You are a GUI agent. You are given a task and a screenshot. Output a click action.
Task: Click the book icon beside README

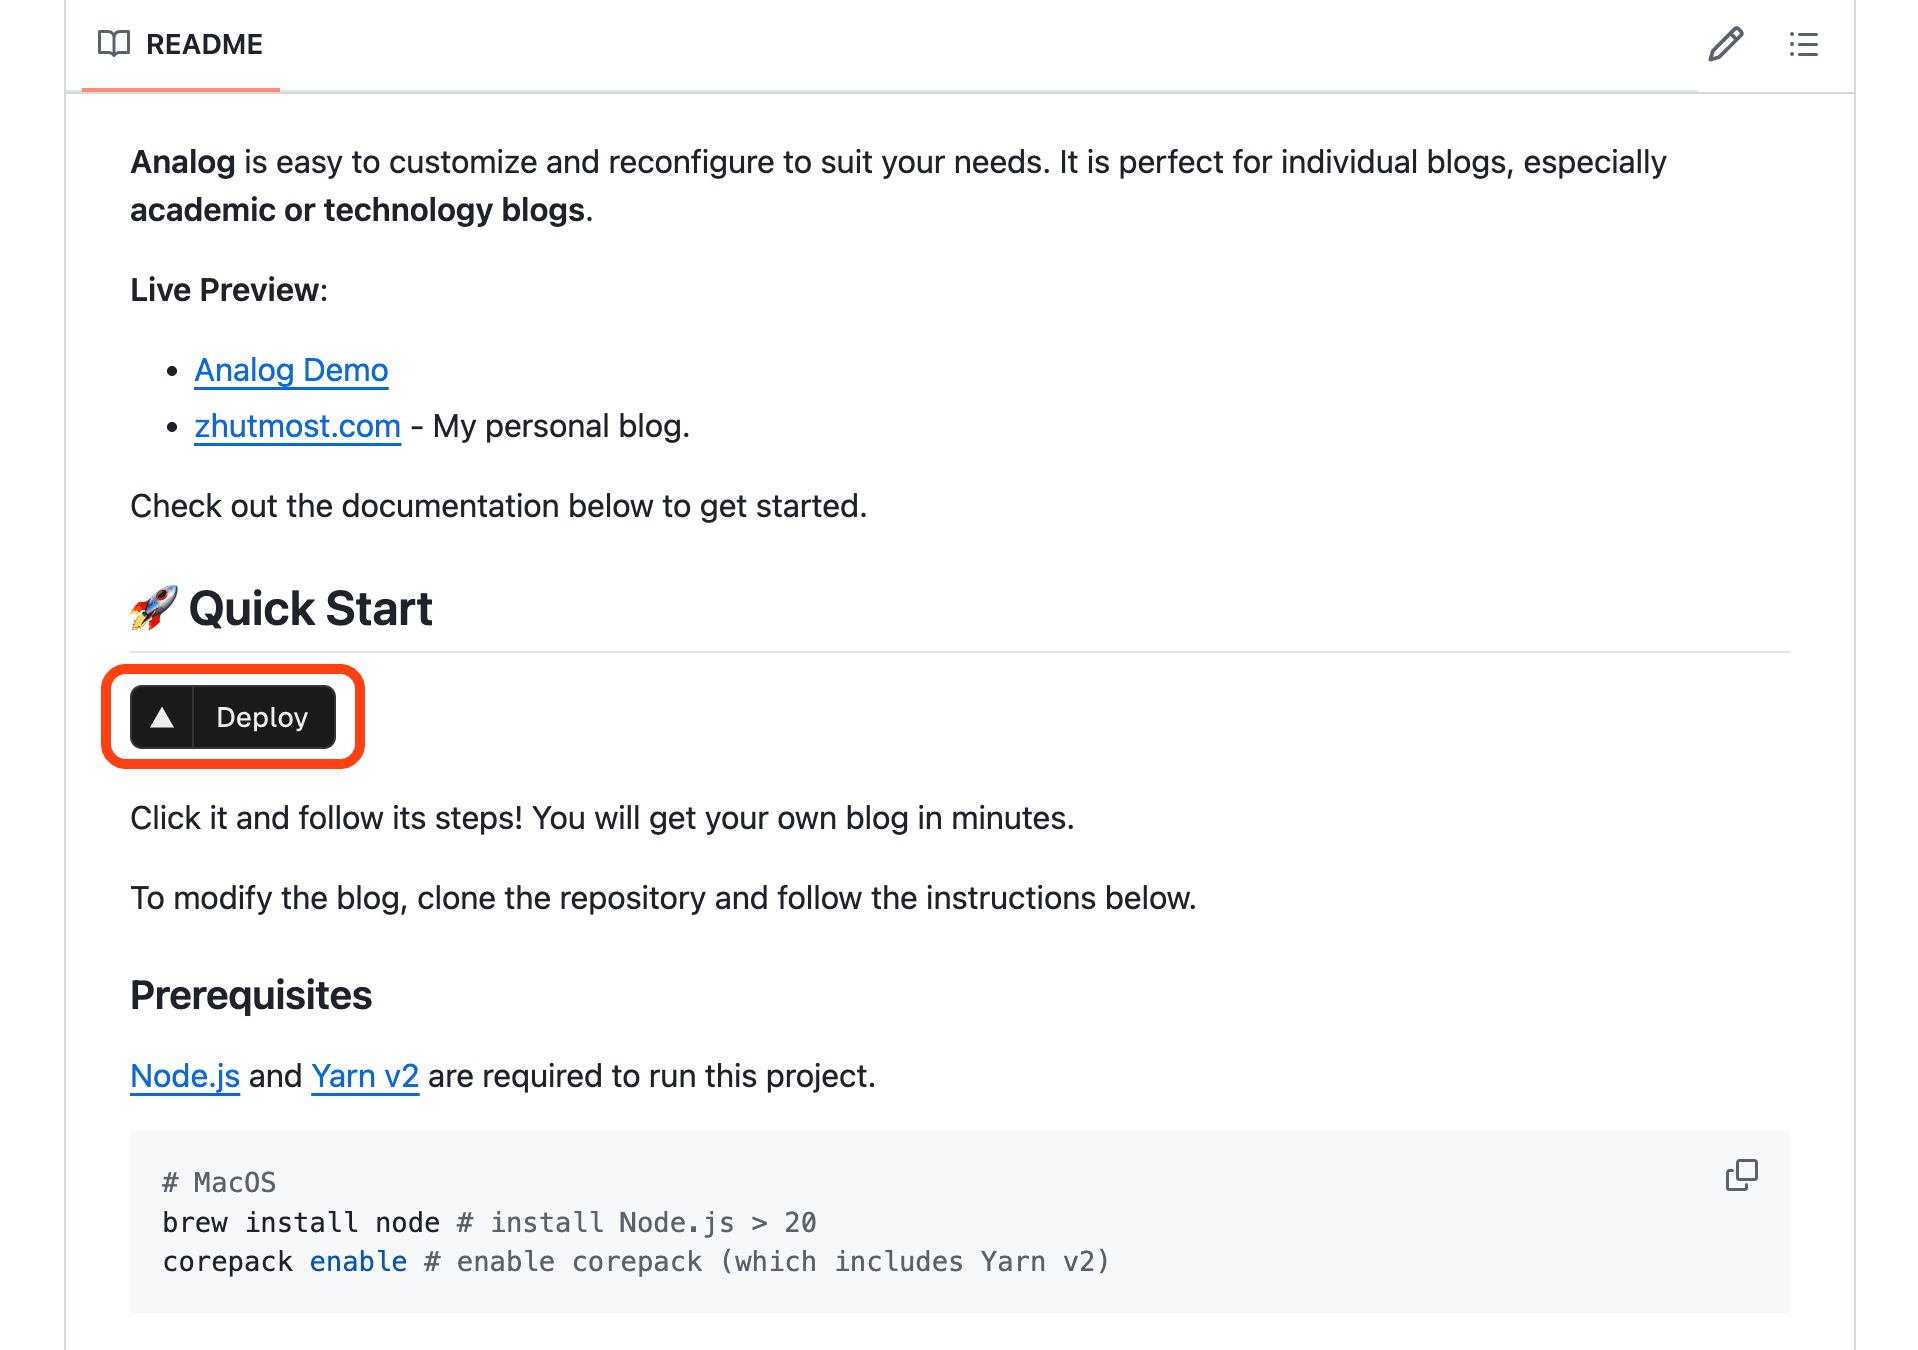pos(115,44)
